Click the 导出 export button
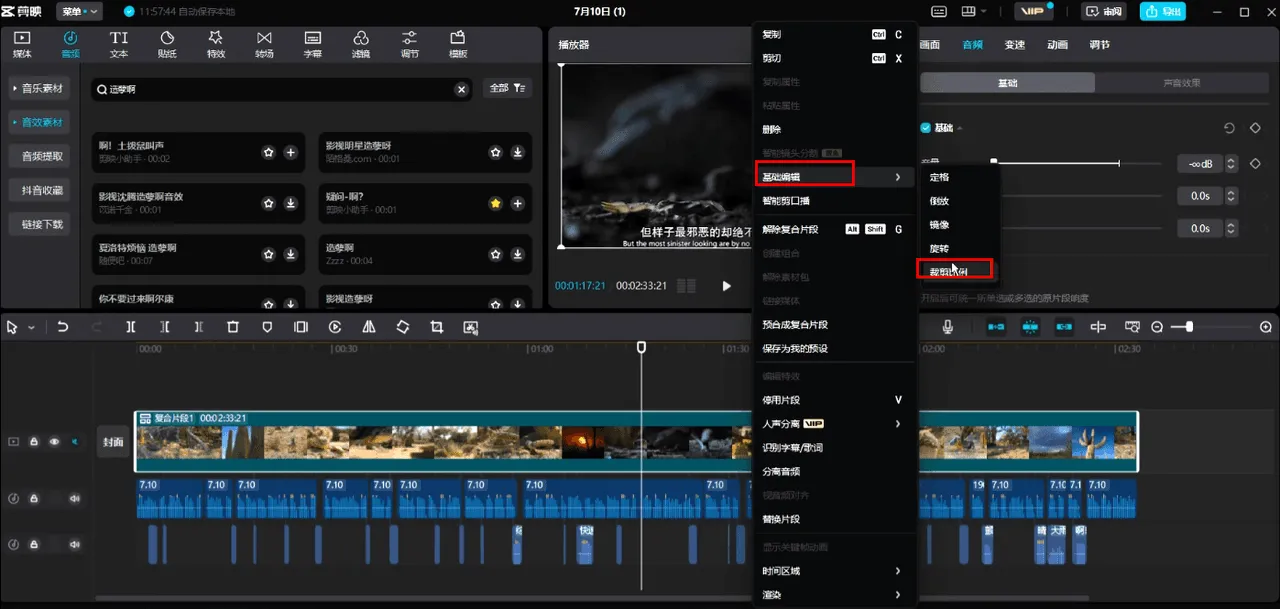This screenshot has width=1280, height=609. pos(1162,11)
